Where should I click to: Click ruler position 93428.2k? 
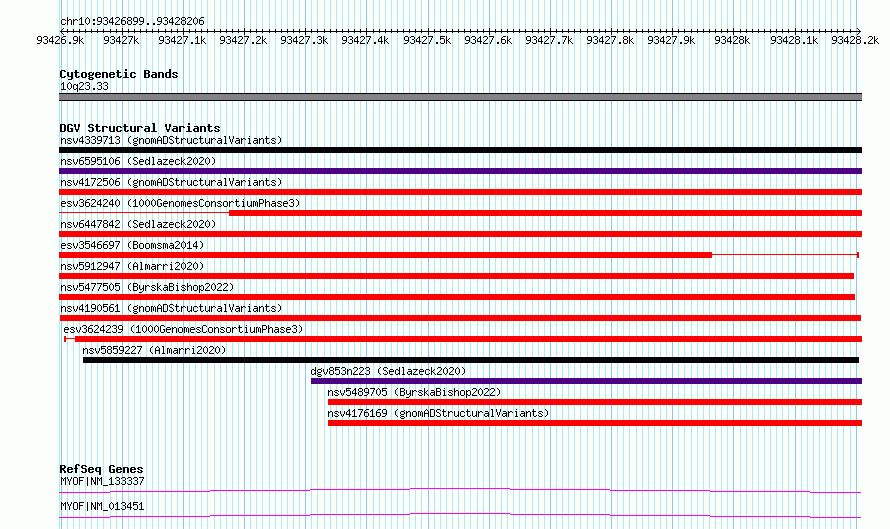pyautogui.click(x=855, y=40)
